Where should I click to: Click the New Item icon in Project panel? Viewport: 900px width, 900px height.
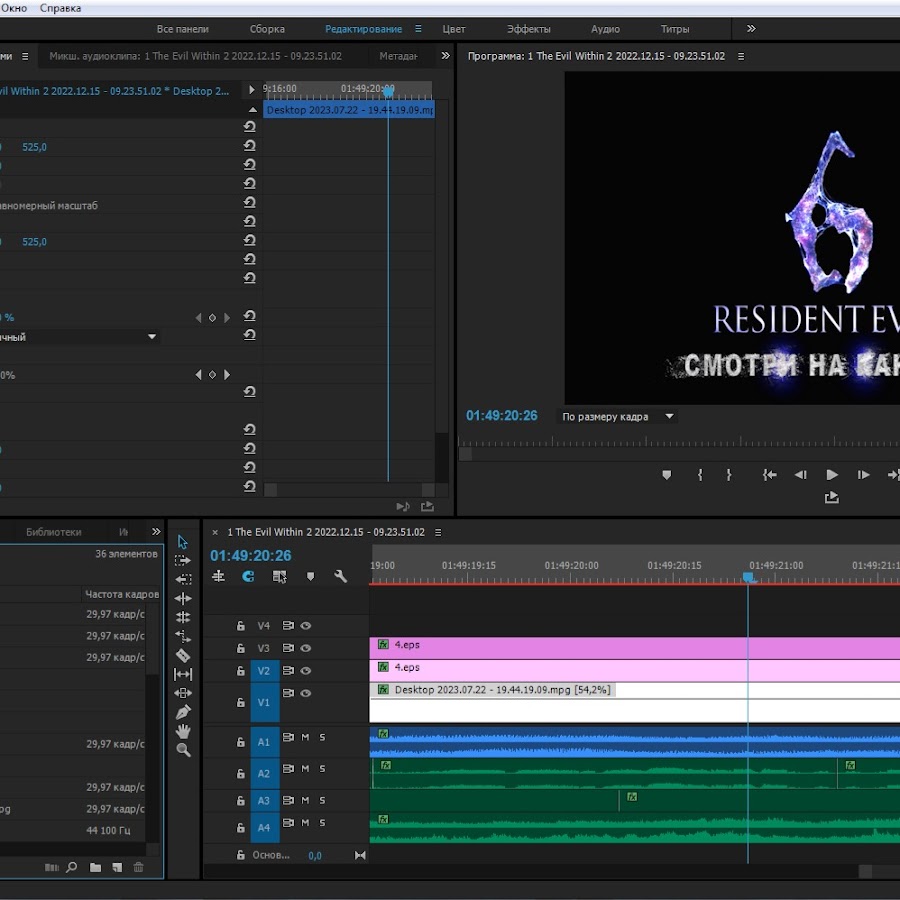tap(117, 867)
